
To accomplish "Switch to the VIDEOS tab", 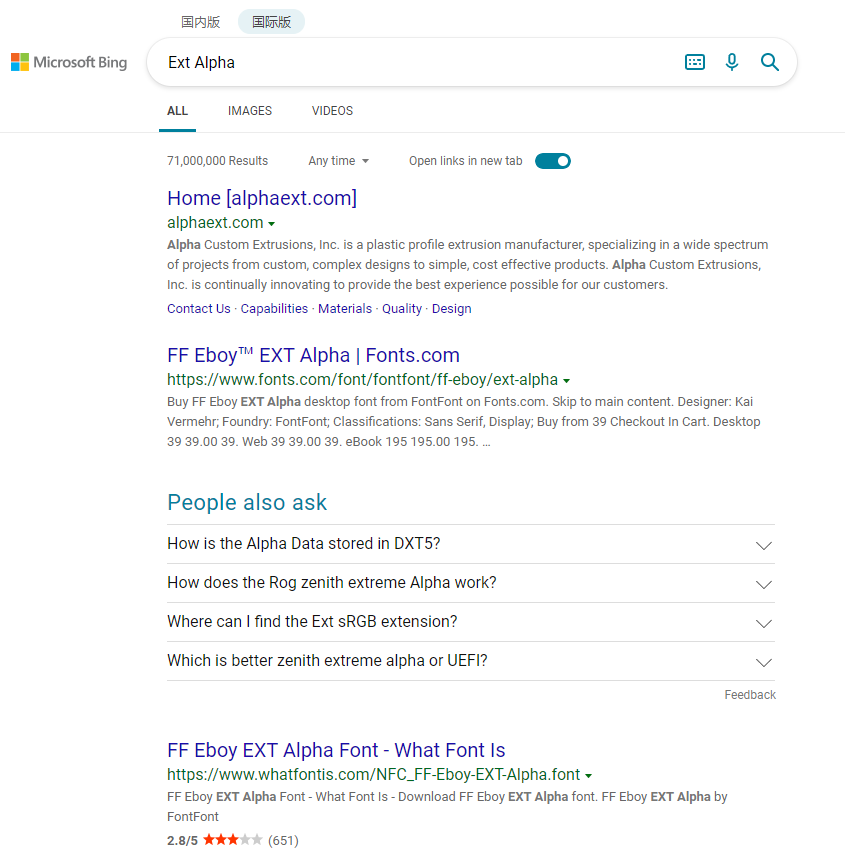I will pos(332,111).
